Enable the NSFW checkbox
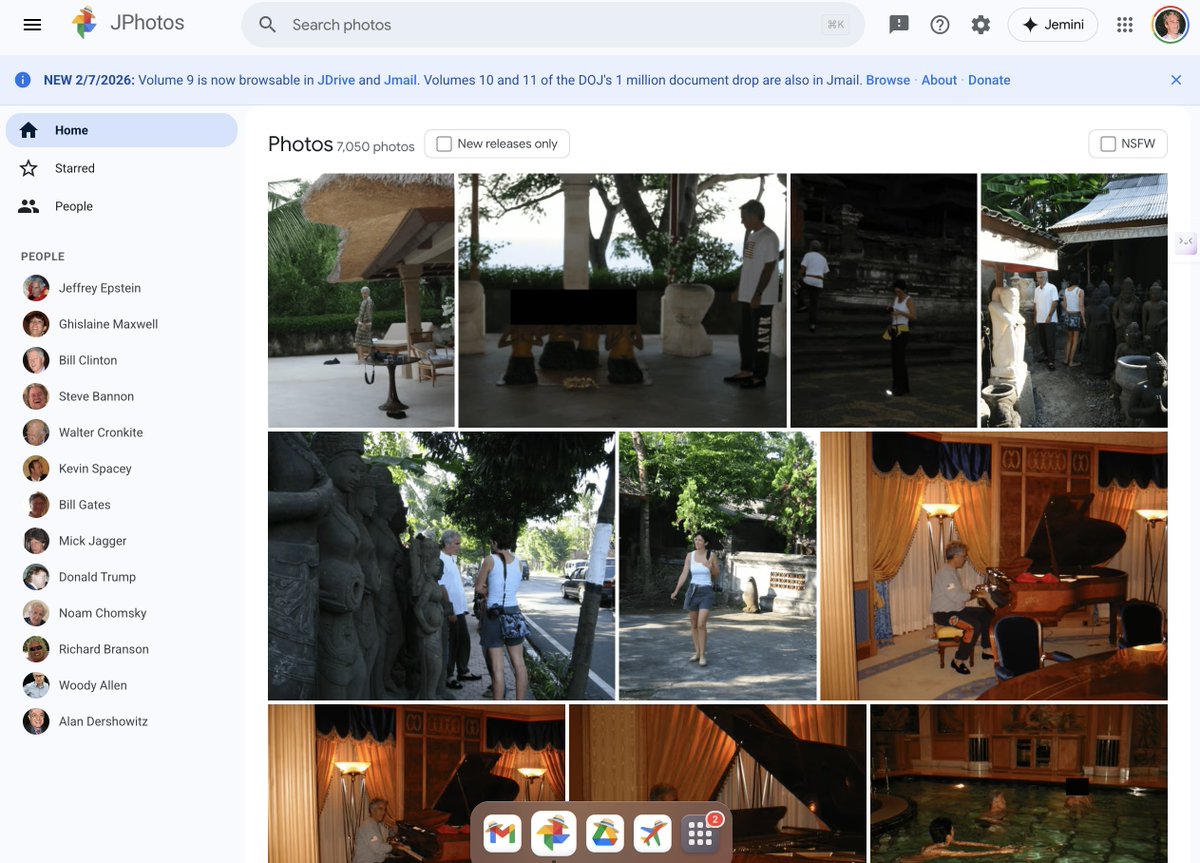Image resolution: width=1200 pixels, height=863 pixels. (1108, 144)
